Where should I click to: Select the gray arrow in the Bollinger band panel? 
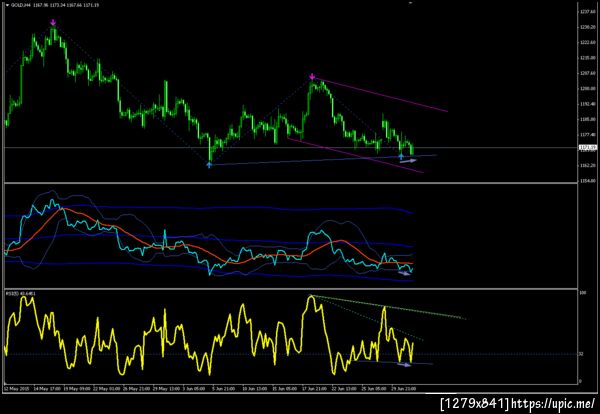[x=404, y=273]
